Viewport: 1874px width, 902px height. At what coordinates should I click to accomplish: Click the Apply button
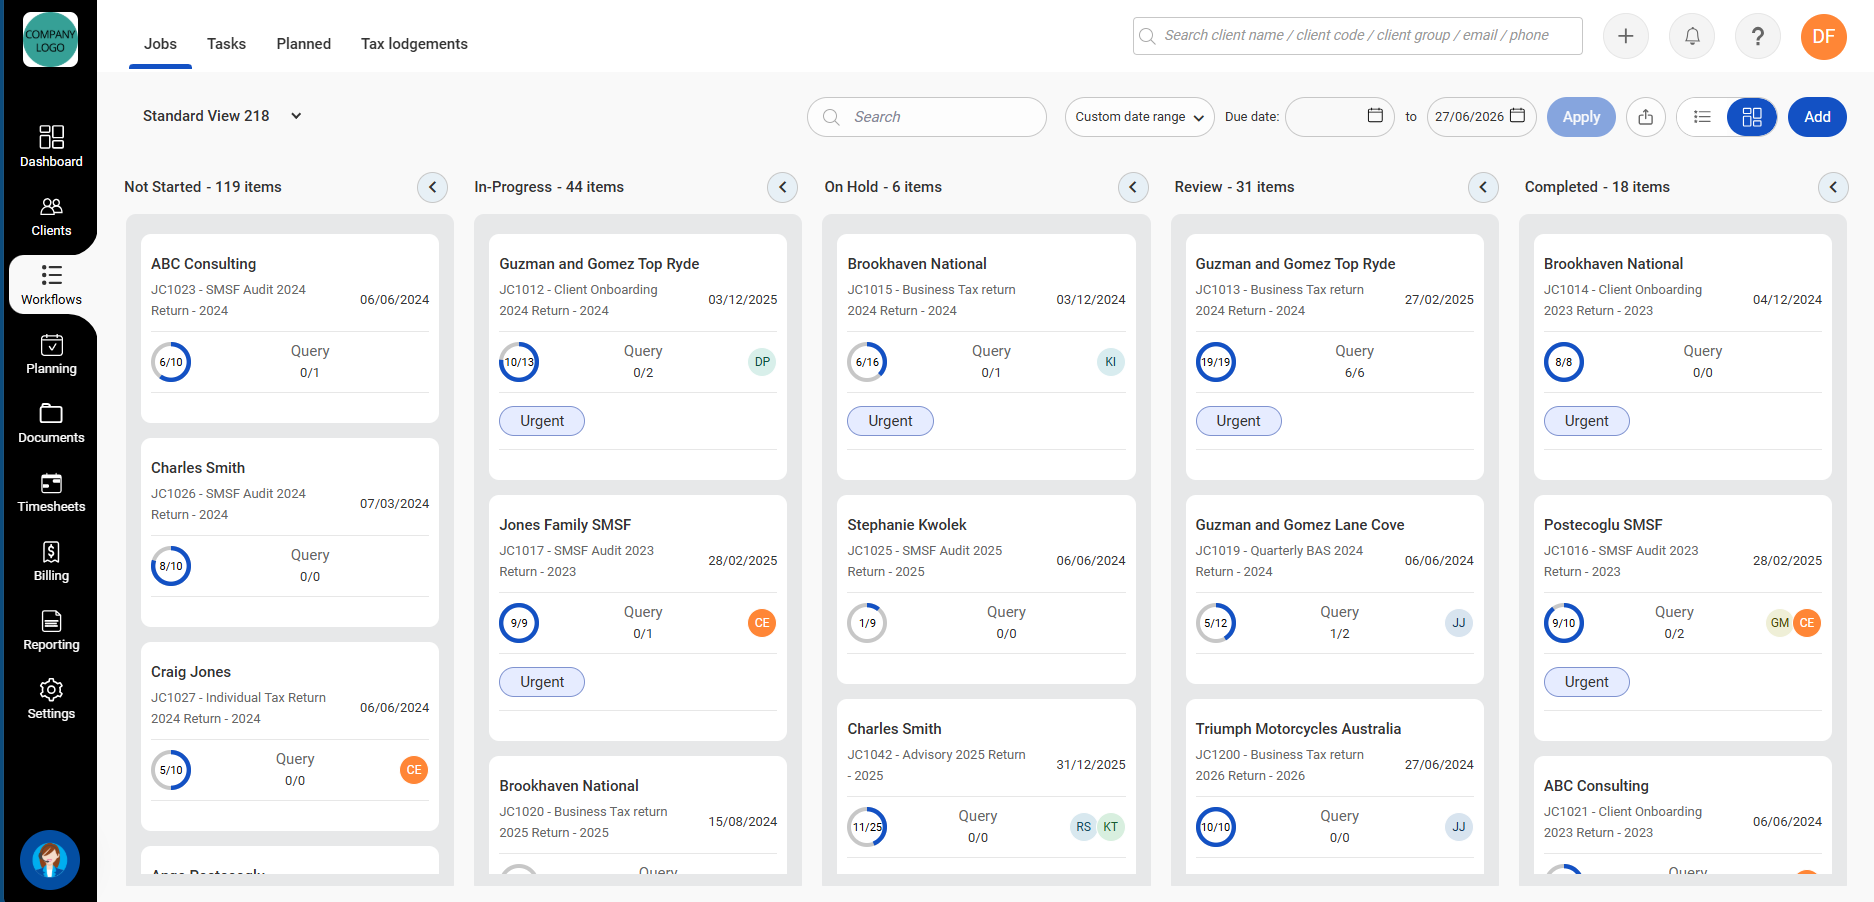pyautogui.click(x=1581, y=117)
